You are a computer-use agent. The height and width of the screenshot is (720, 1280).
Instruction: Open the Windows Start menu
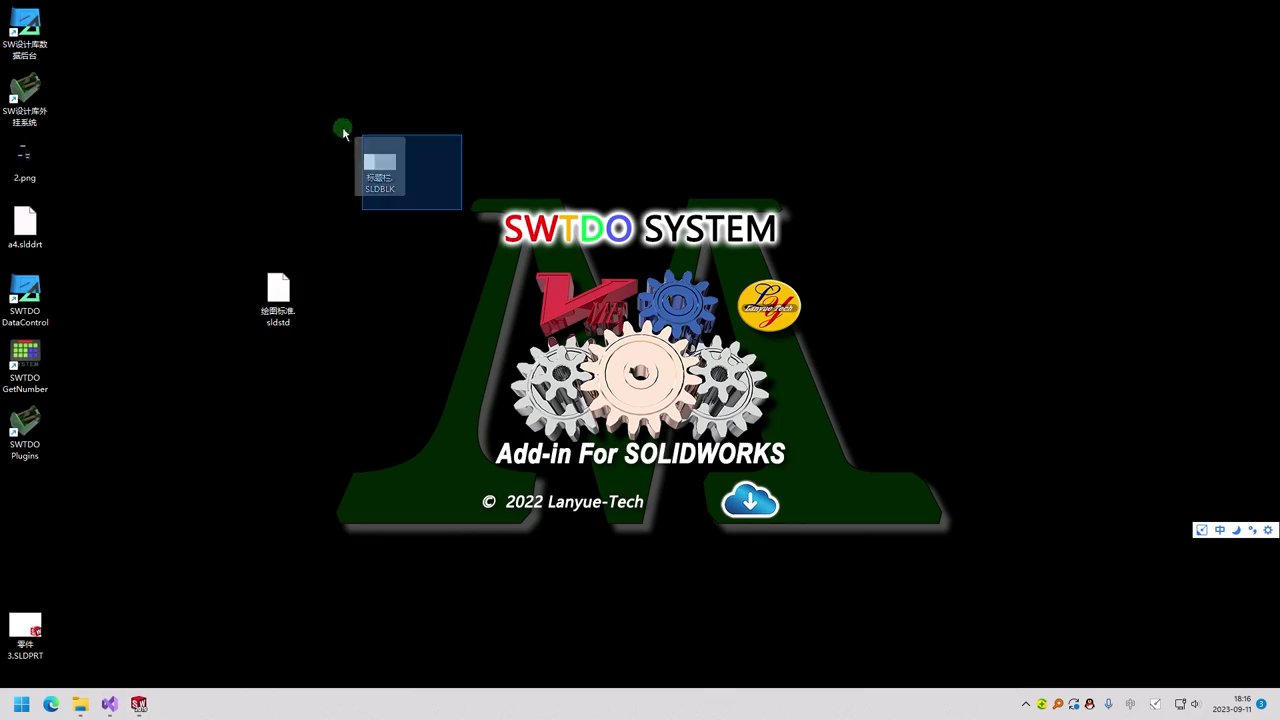coord(22,704)
